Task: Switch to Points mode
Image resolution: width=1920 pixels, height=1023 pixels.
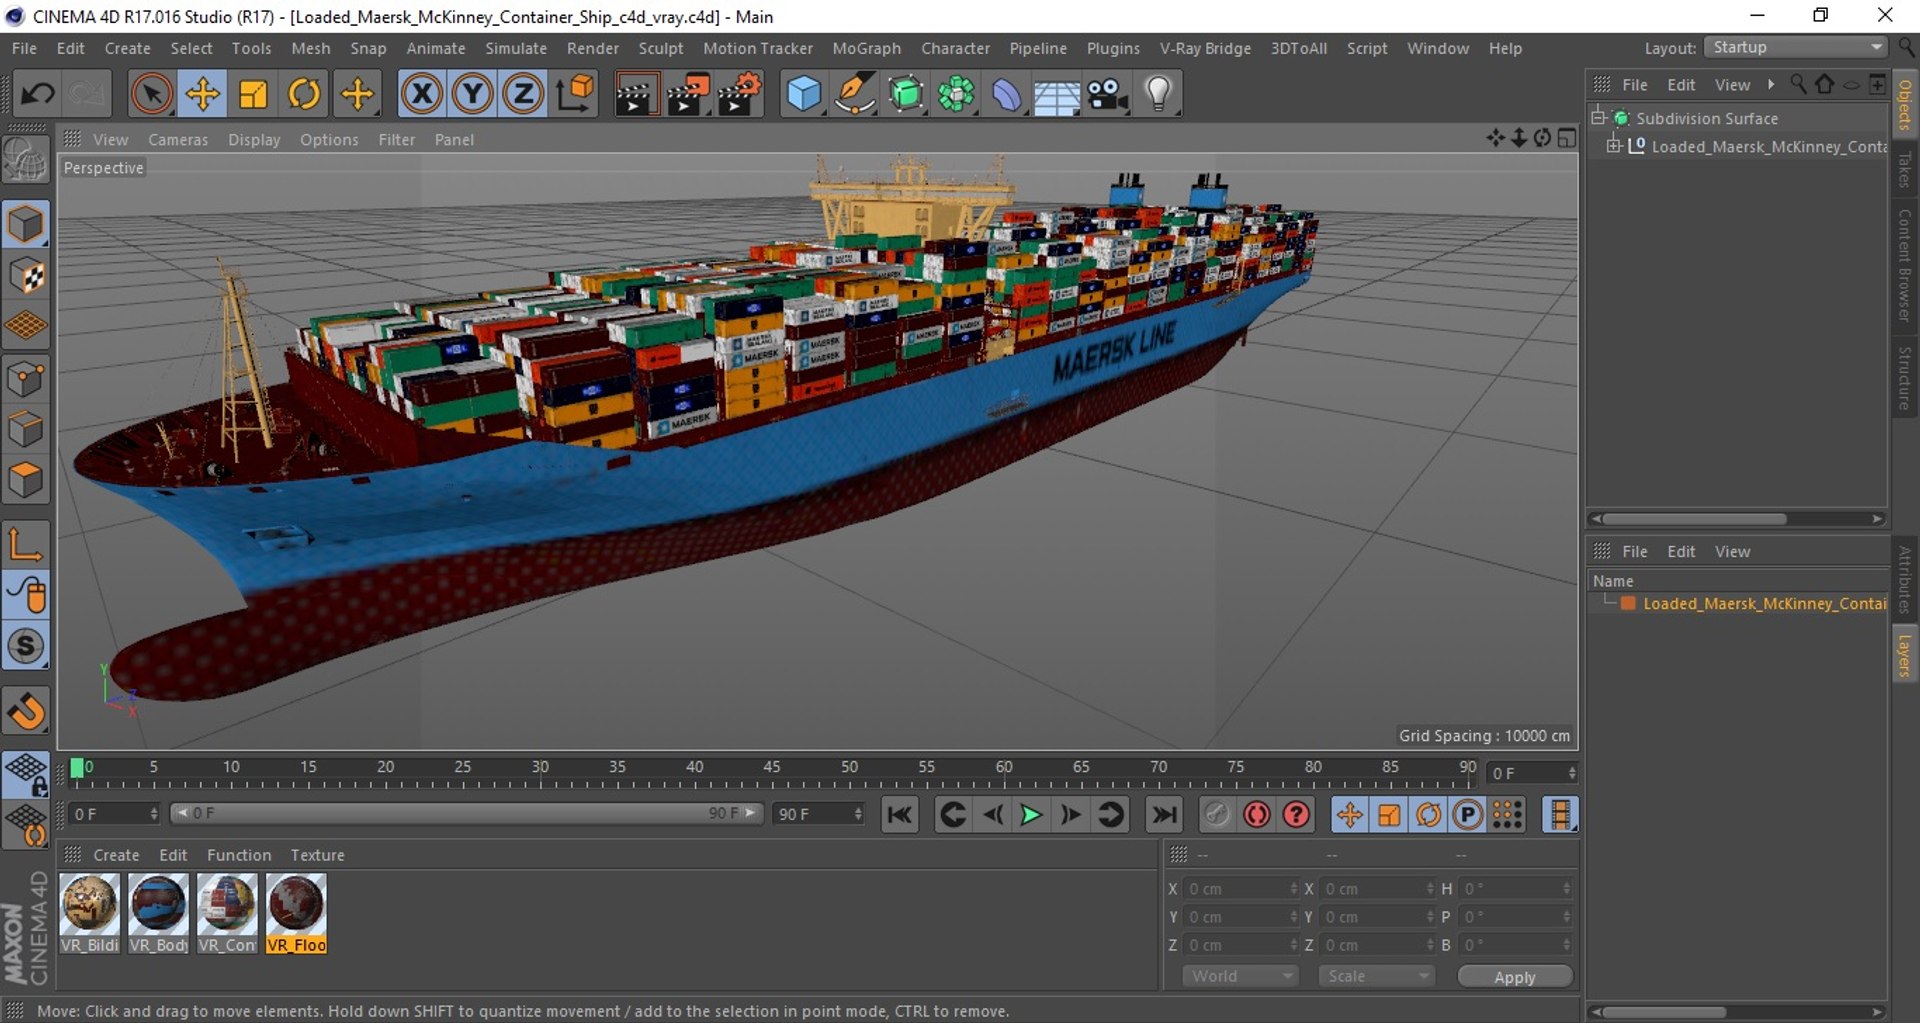Action: click(x=26, y=379)
